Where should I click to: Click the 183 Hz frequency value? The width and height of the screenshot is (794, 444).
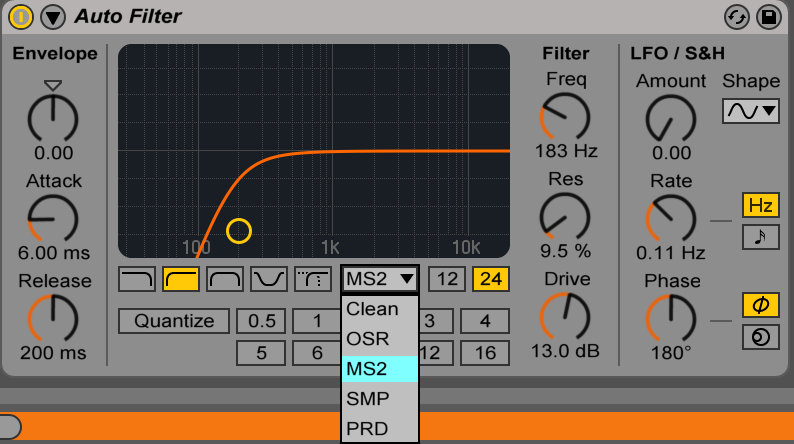coord(566,151)
